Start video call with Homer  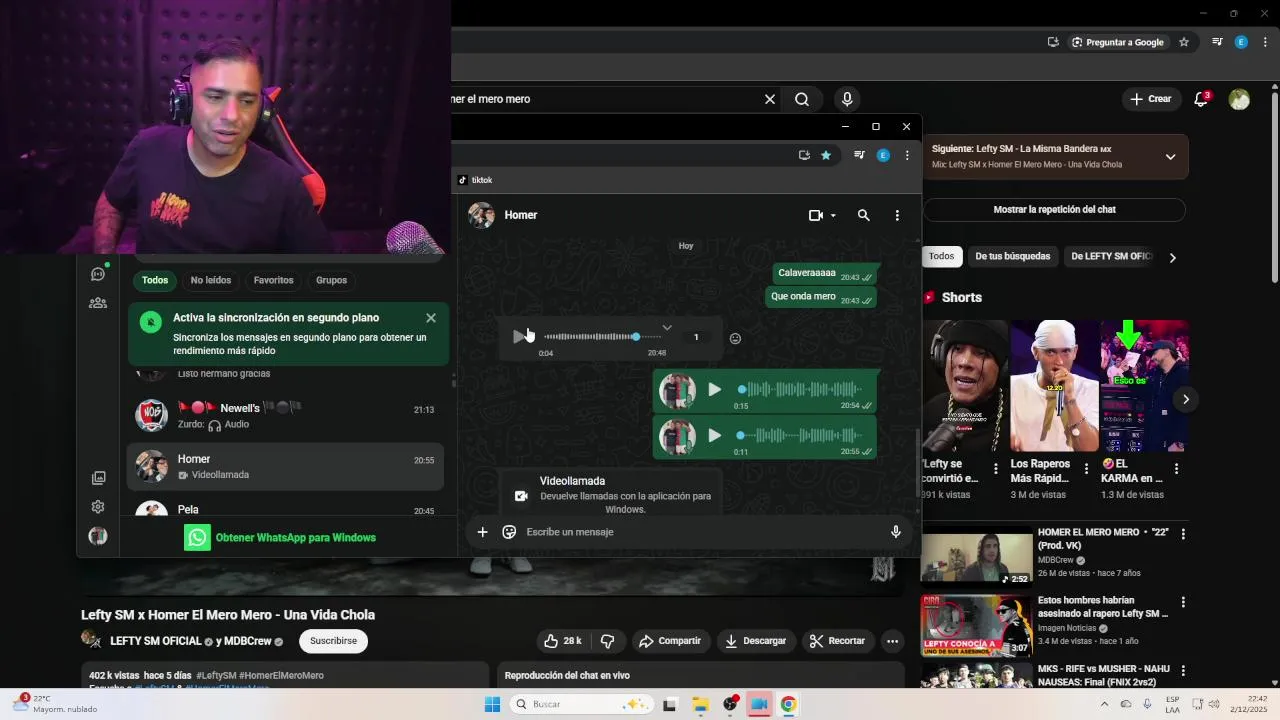tap(816, 215)
